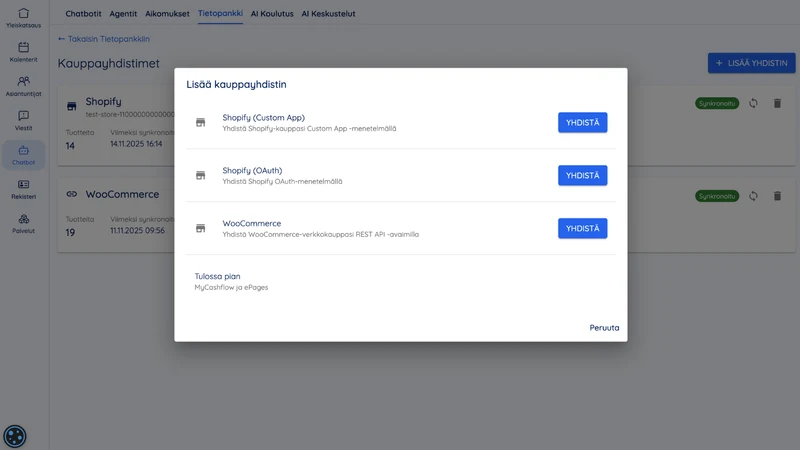This screenshot has width=800, height=450.
Task: Click the Kauppayhdistimet page heading
Action: coord(109,63)
